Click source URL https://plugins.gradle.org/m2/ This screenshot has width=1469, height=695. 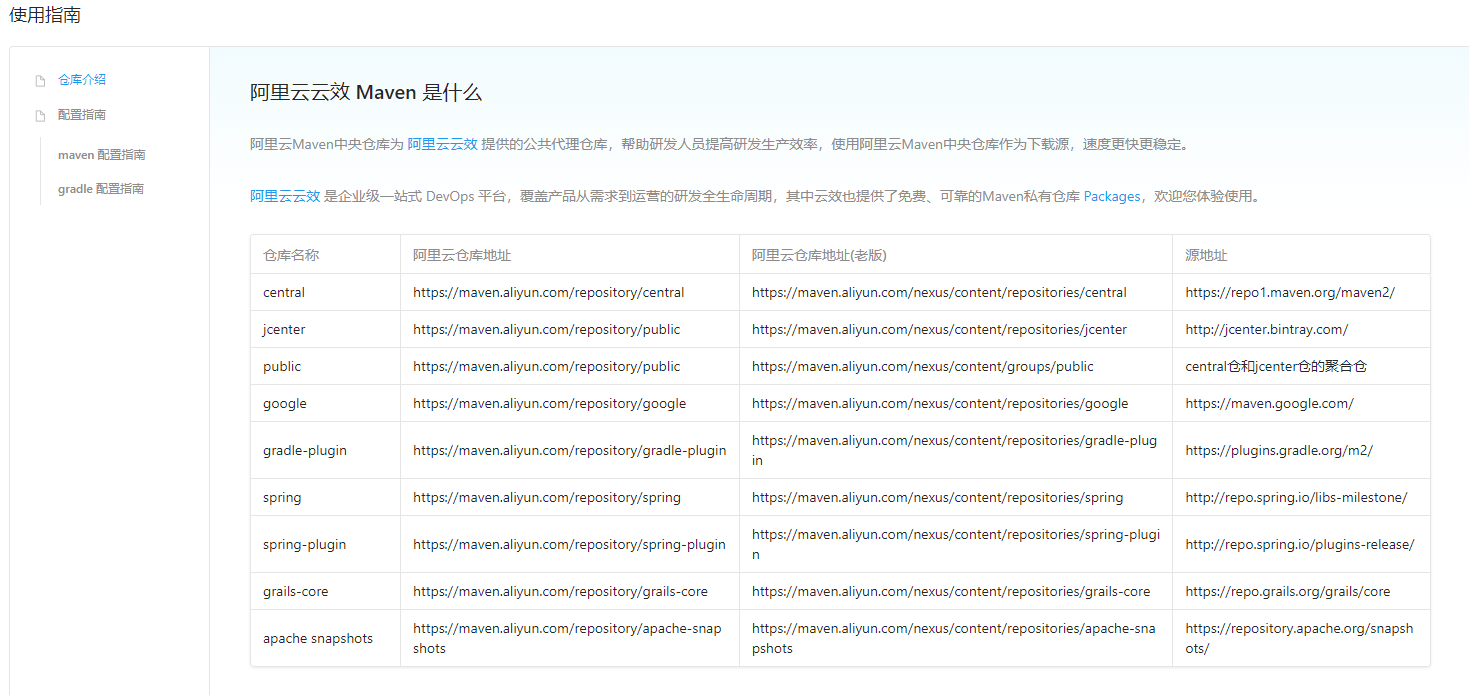pyautogui.click(x=1279, y=451)
